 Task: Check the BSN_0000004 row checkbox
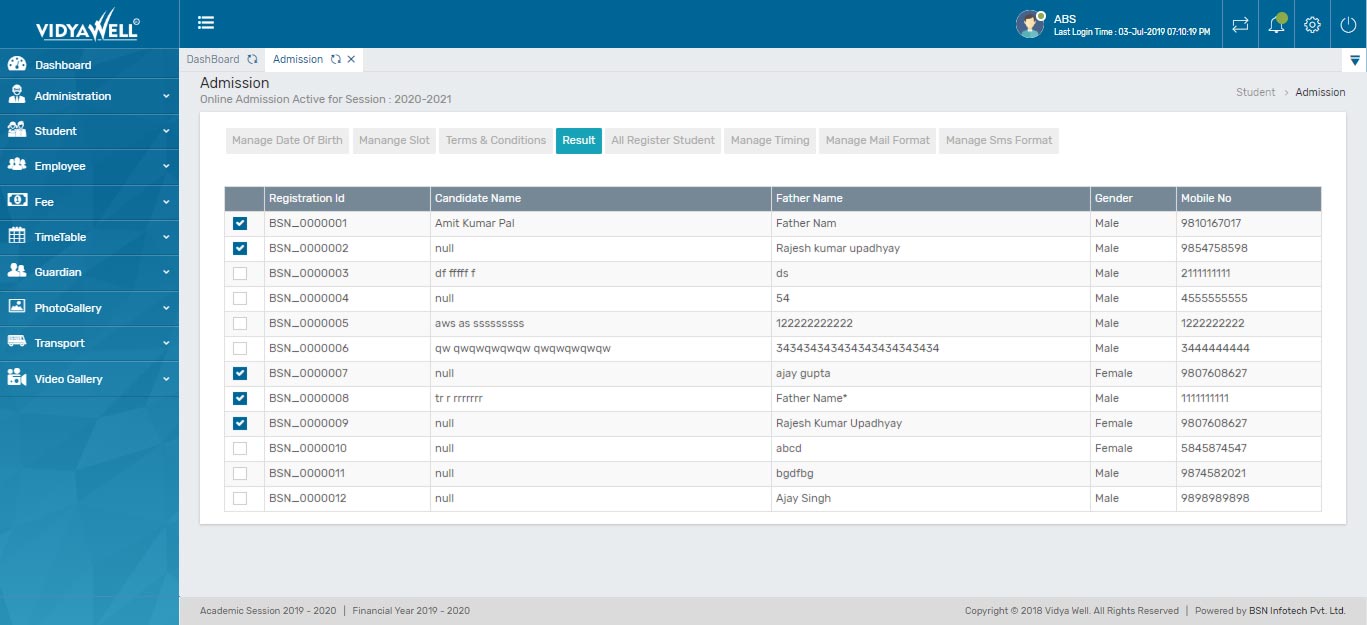pyautogui.click(x=240, y=298)
